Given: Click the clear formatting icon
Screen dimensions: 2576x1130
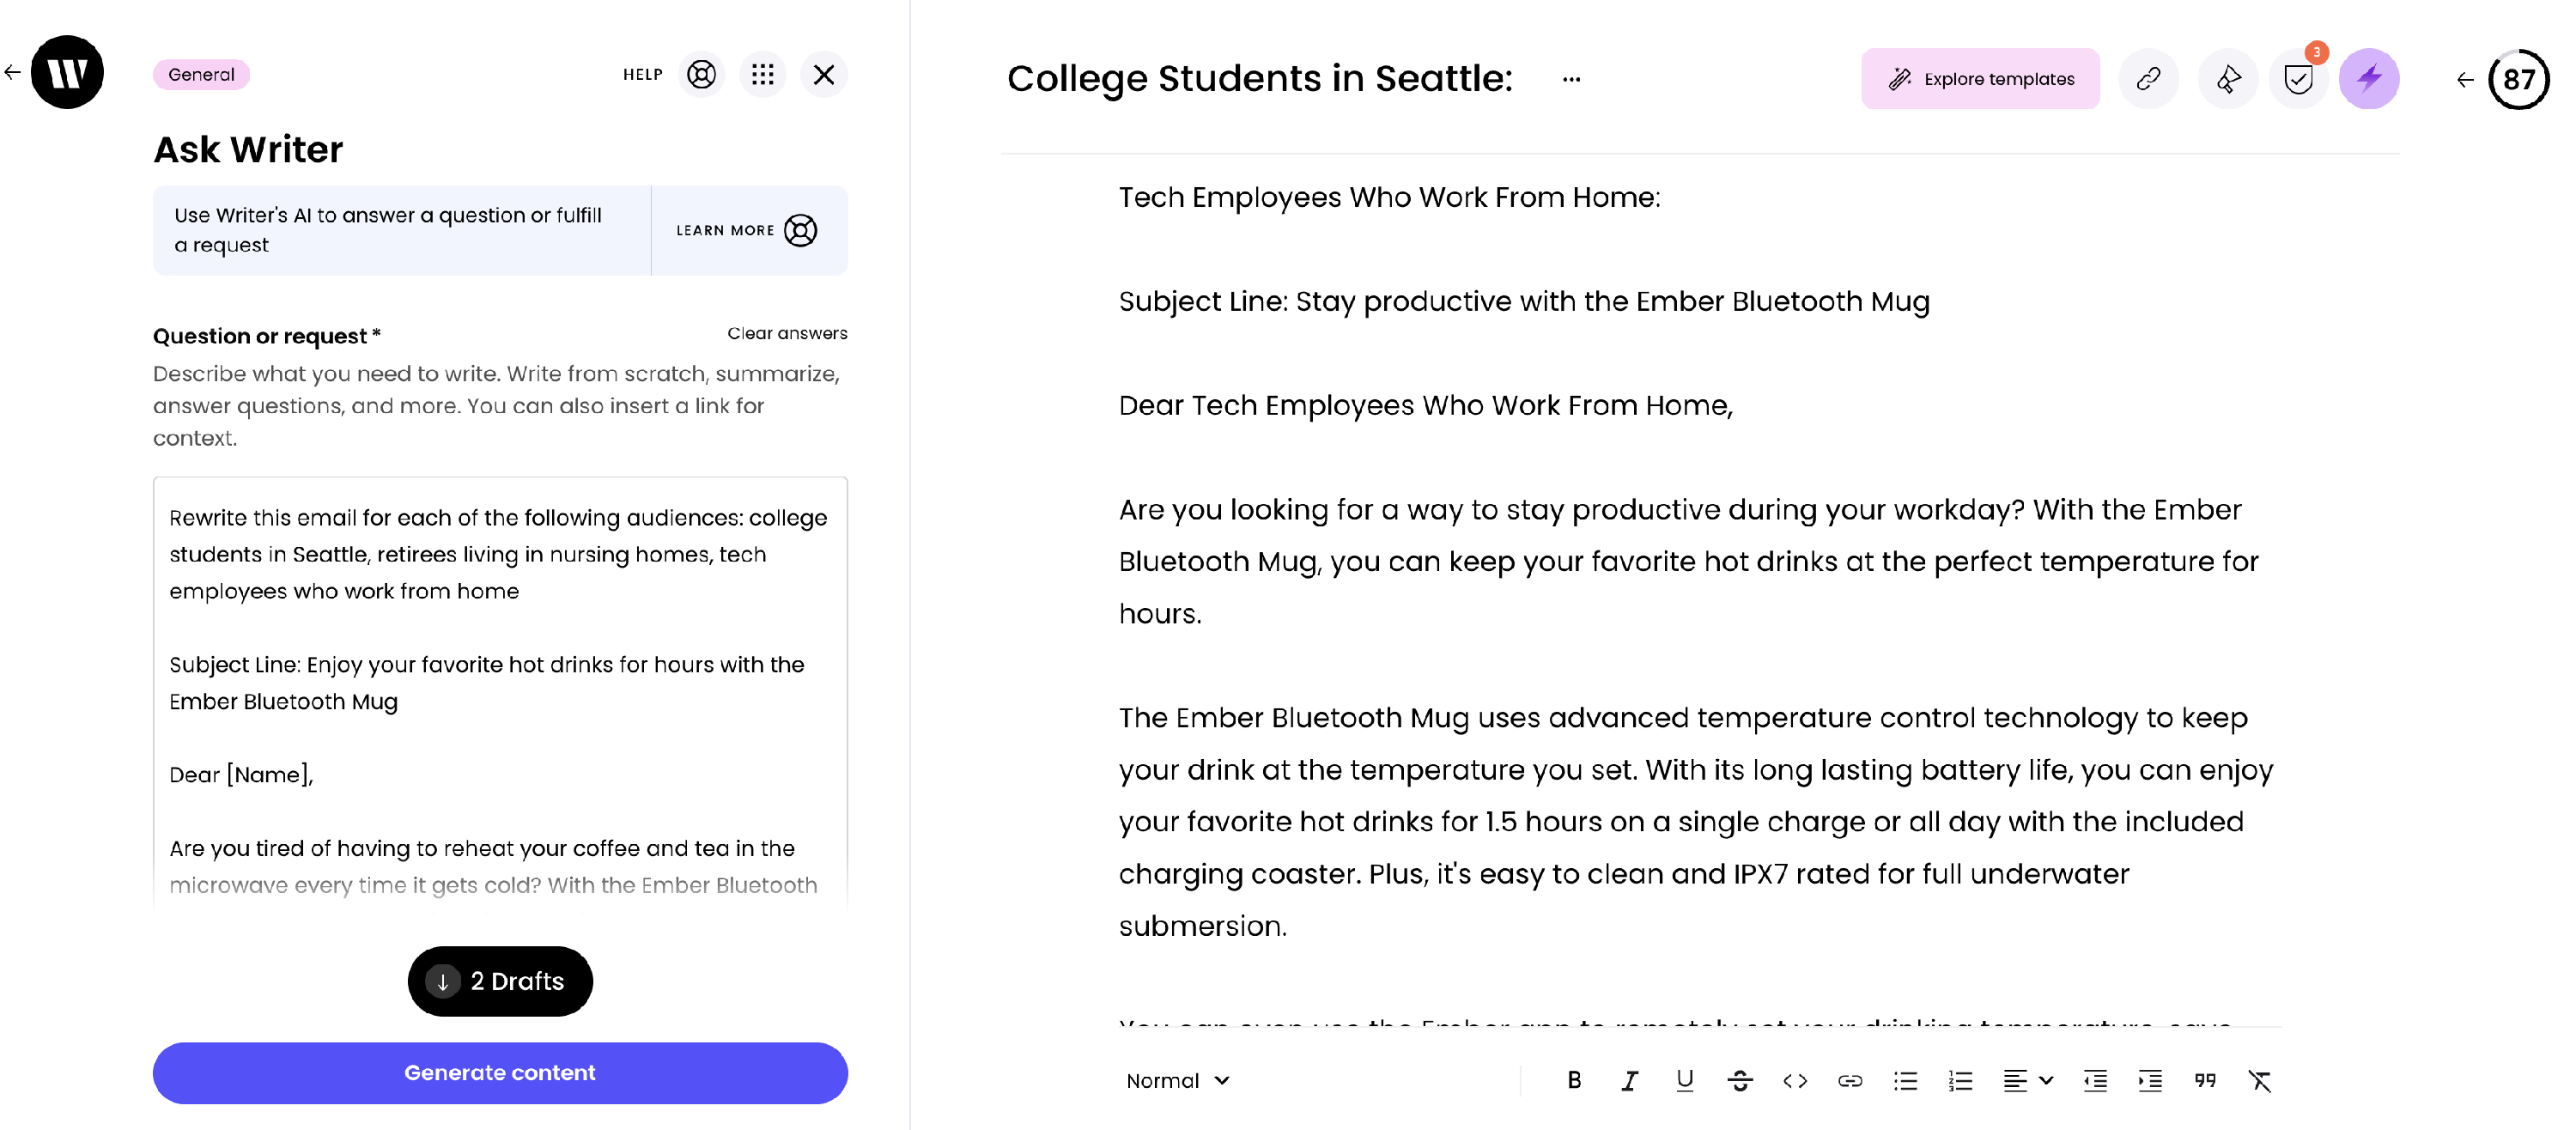Looking at the screenshot, I should 2260,1080.
